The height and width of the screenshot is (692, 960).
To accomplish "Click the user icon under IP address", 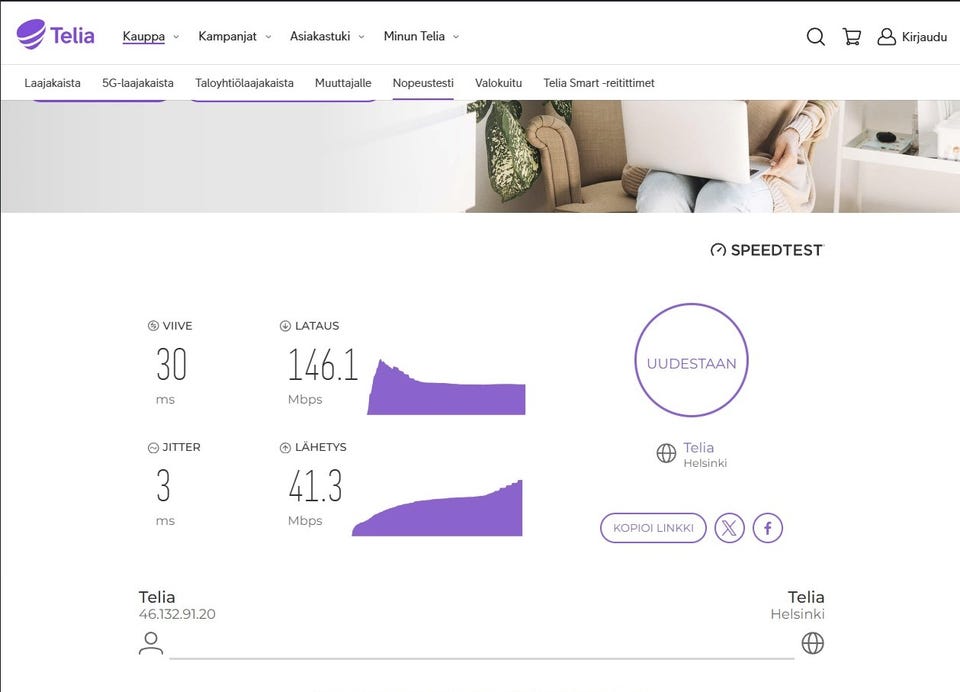I will coord(151,643).
